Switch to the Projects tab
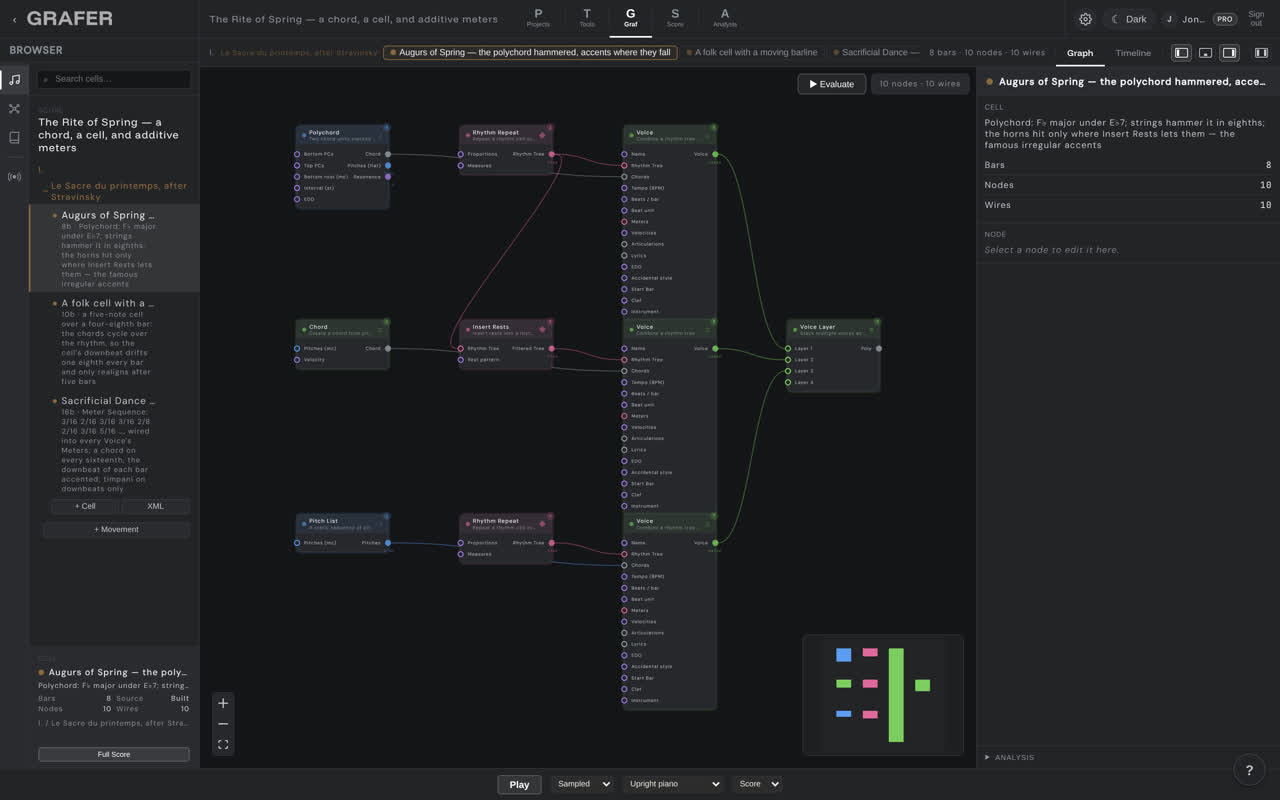Screen dimensions: 1280x800 point(538,18)
